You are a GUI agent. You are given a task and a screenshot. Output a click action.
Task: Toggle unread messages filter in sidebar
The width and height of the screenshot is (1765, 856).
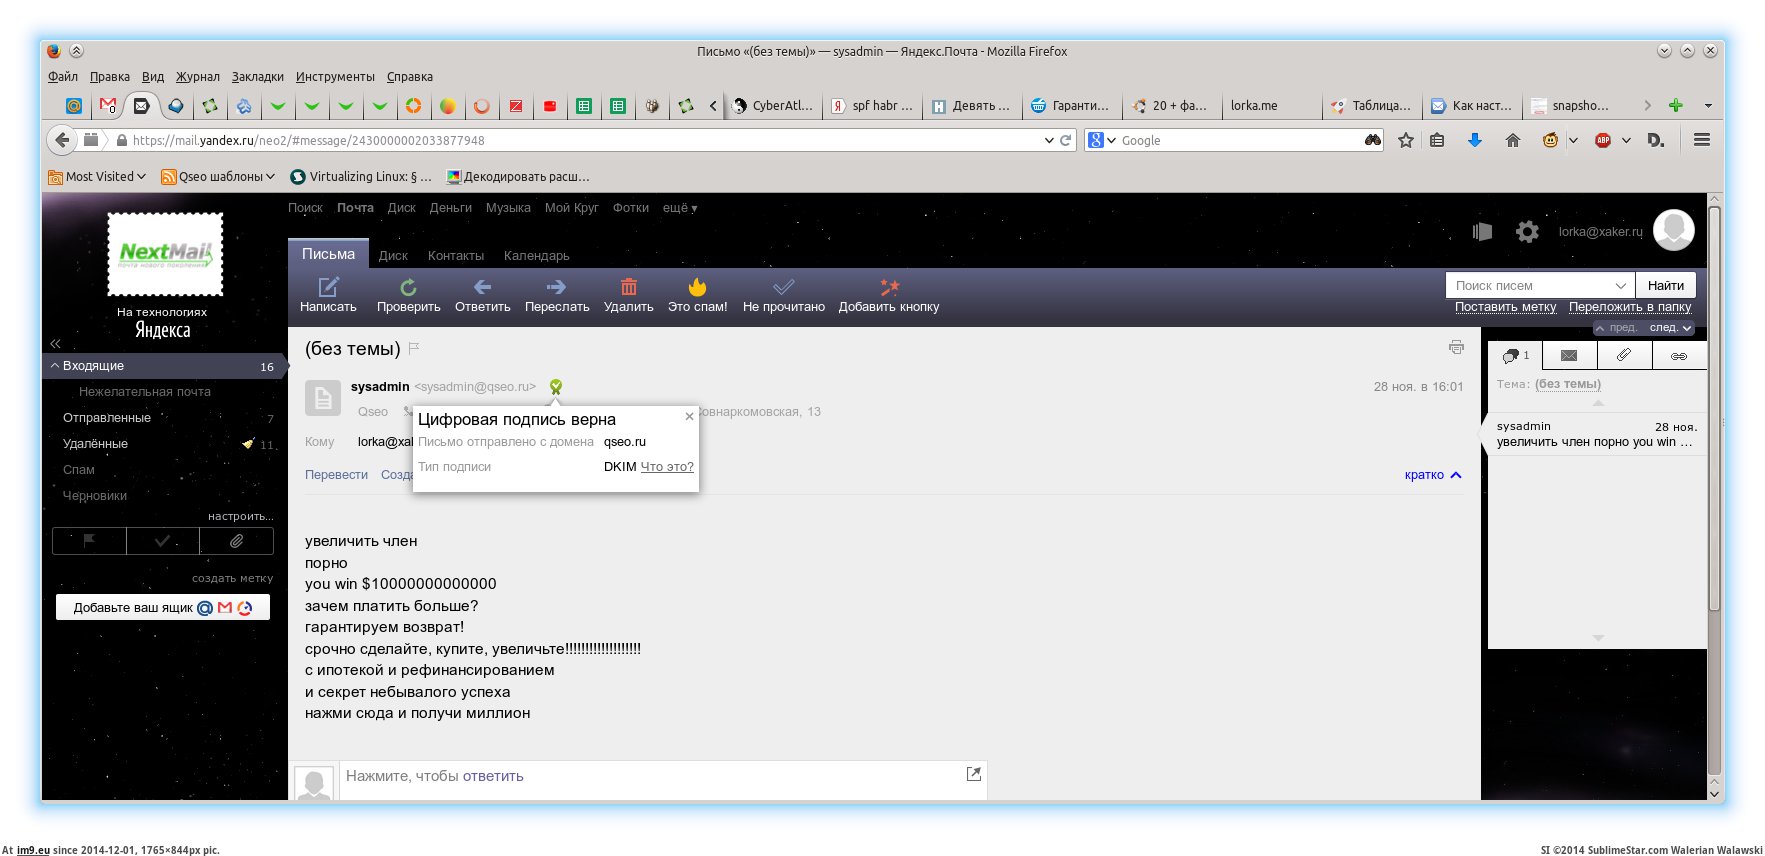162,541
